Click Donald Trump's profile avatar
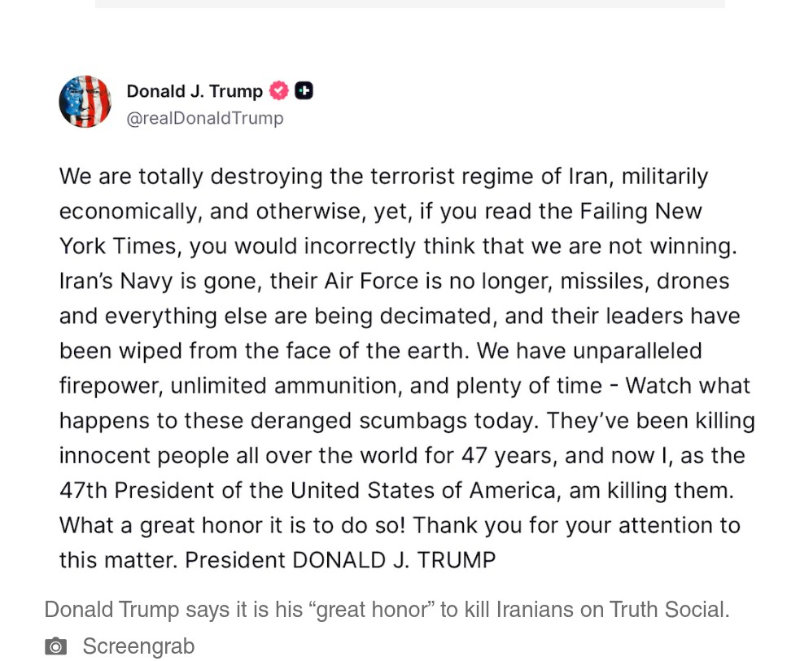Viewport: 800px width, 661px height. coord(85,102)
